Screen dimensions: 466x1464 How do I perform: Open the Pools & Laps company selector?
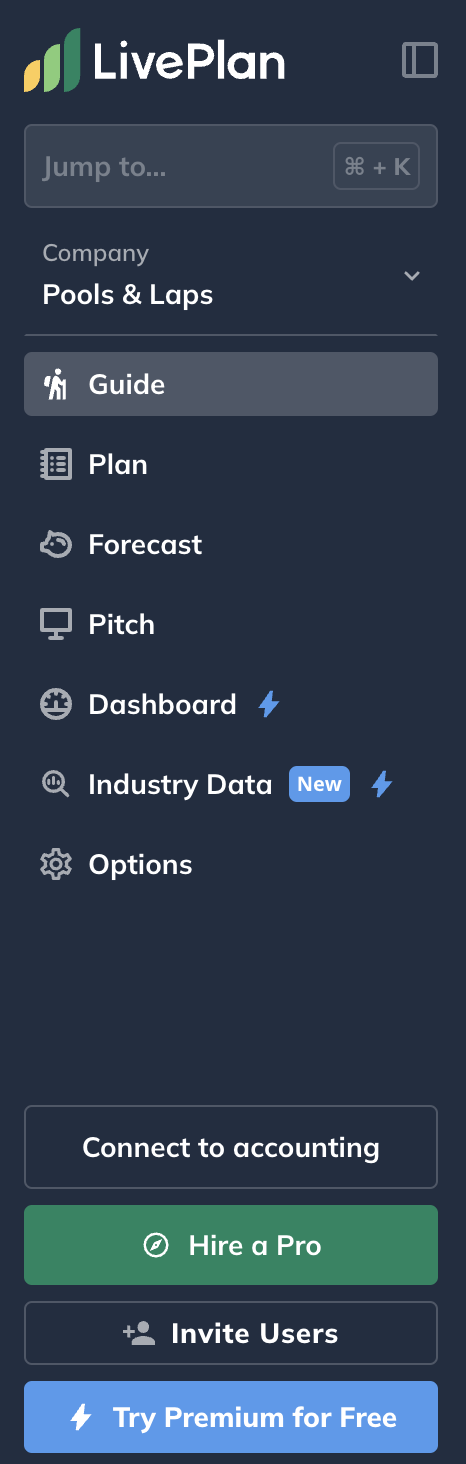click(231, 275)
